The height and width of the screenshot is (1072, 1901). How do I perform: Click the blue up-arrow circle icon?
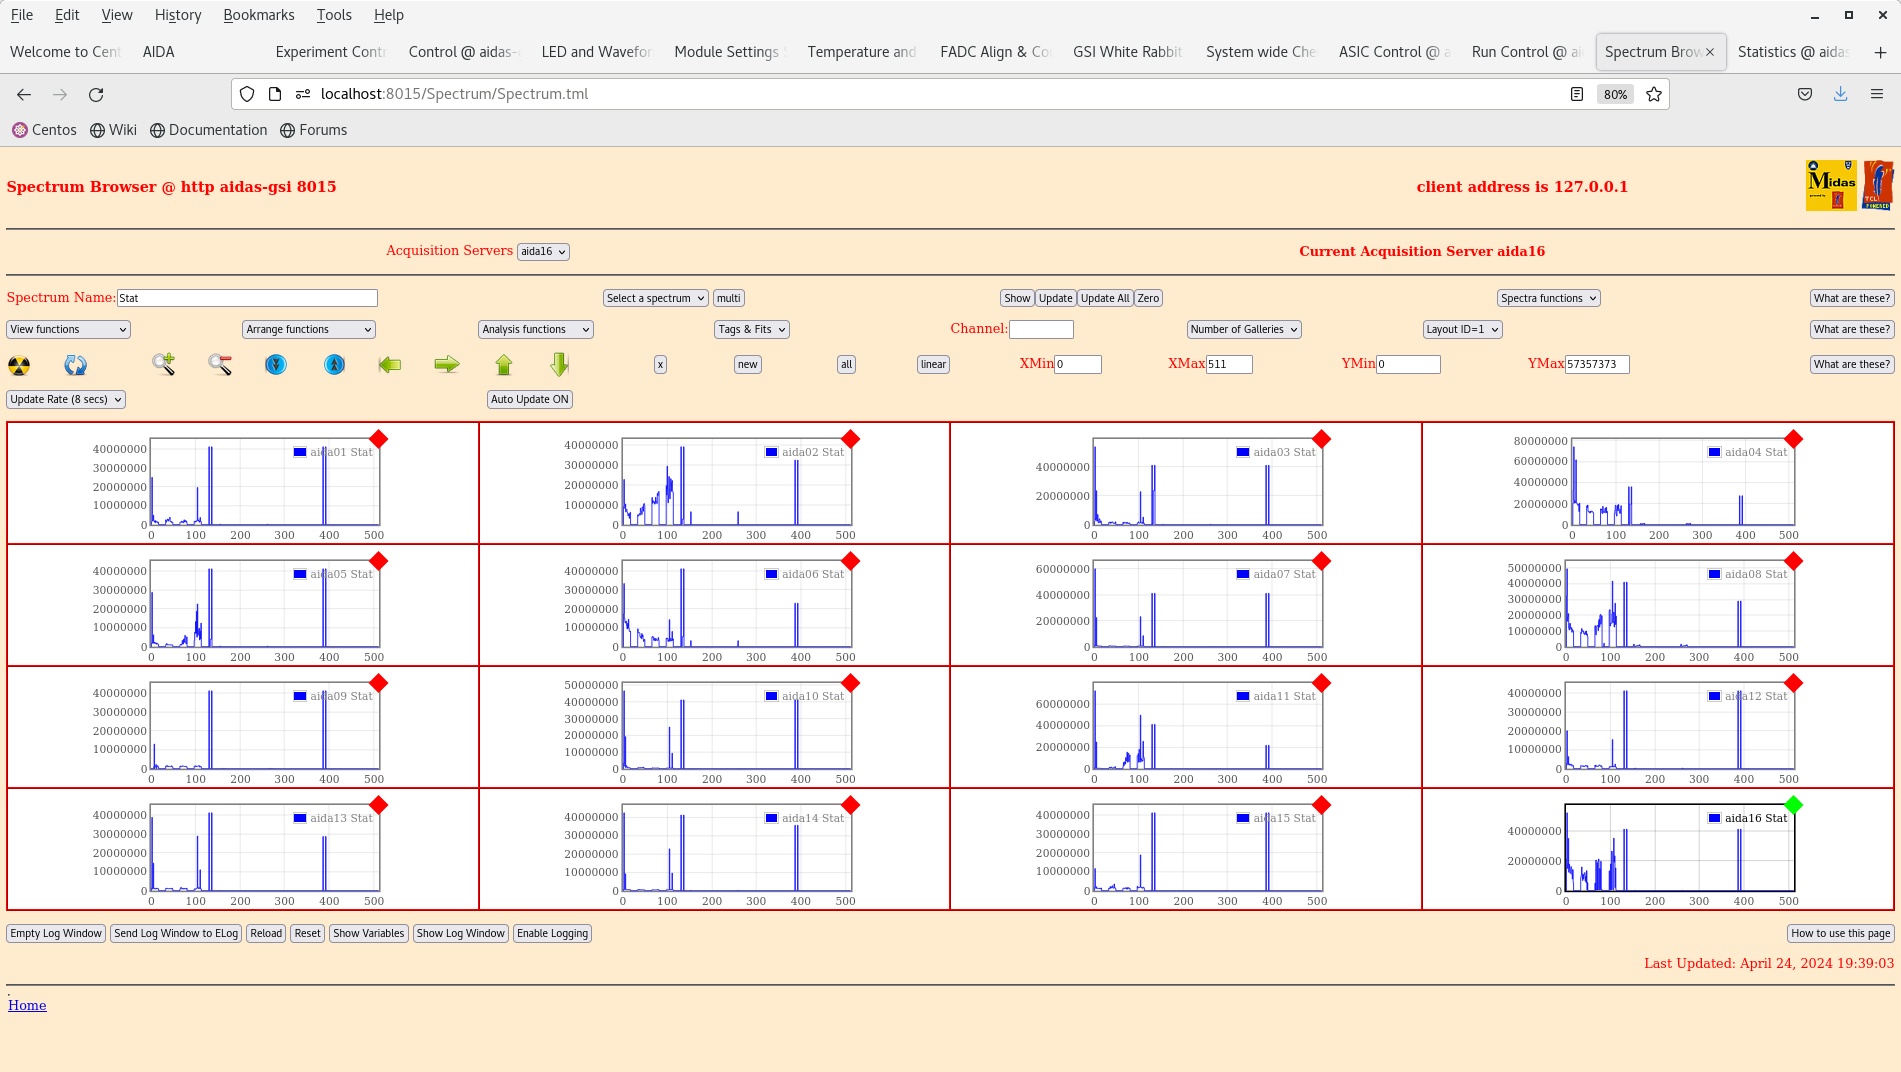tap(335, 365)
